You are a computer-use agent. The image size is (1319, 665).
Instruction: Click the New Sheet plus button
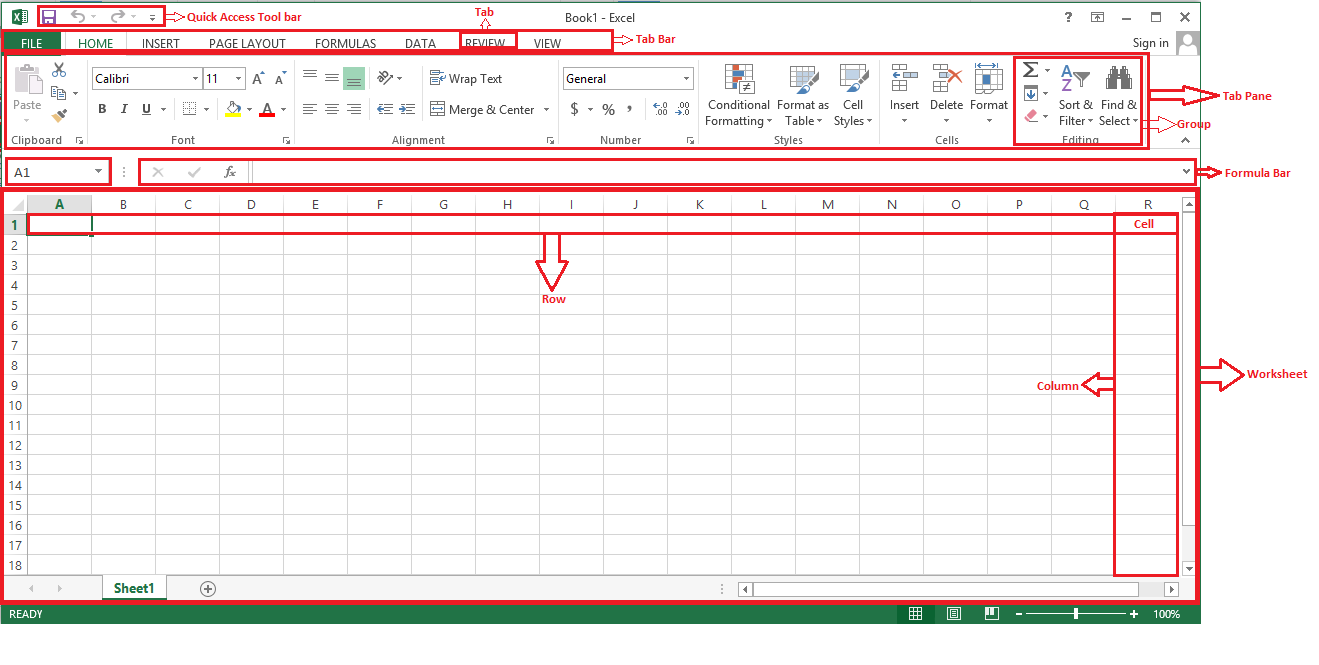[207, 588]
